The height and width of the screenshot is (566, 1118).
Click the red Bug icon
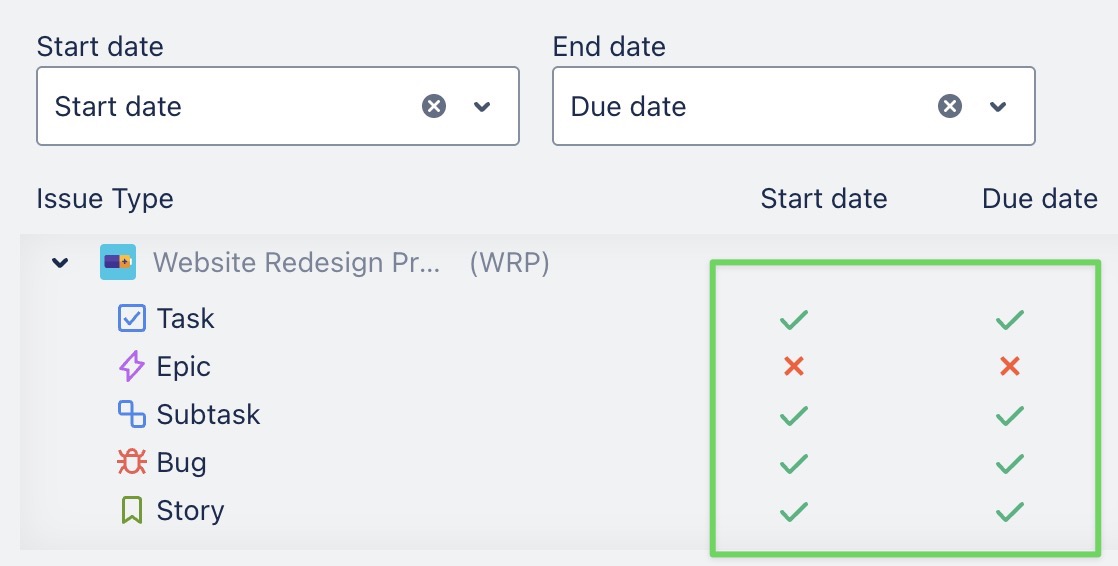tap(132, 462)
